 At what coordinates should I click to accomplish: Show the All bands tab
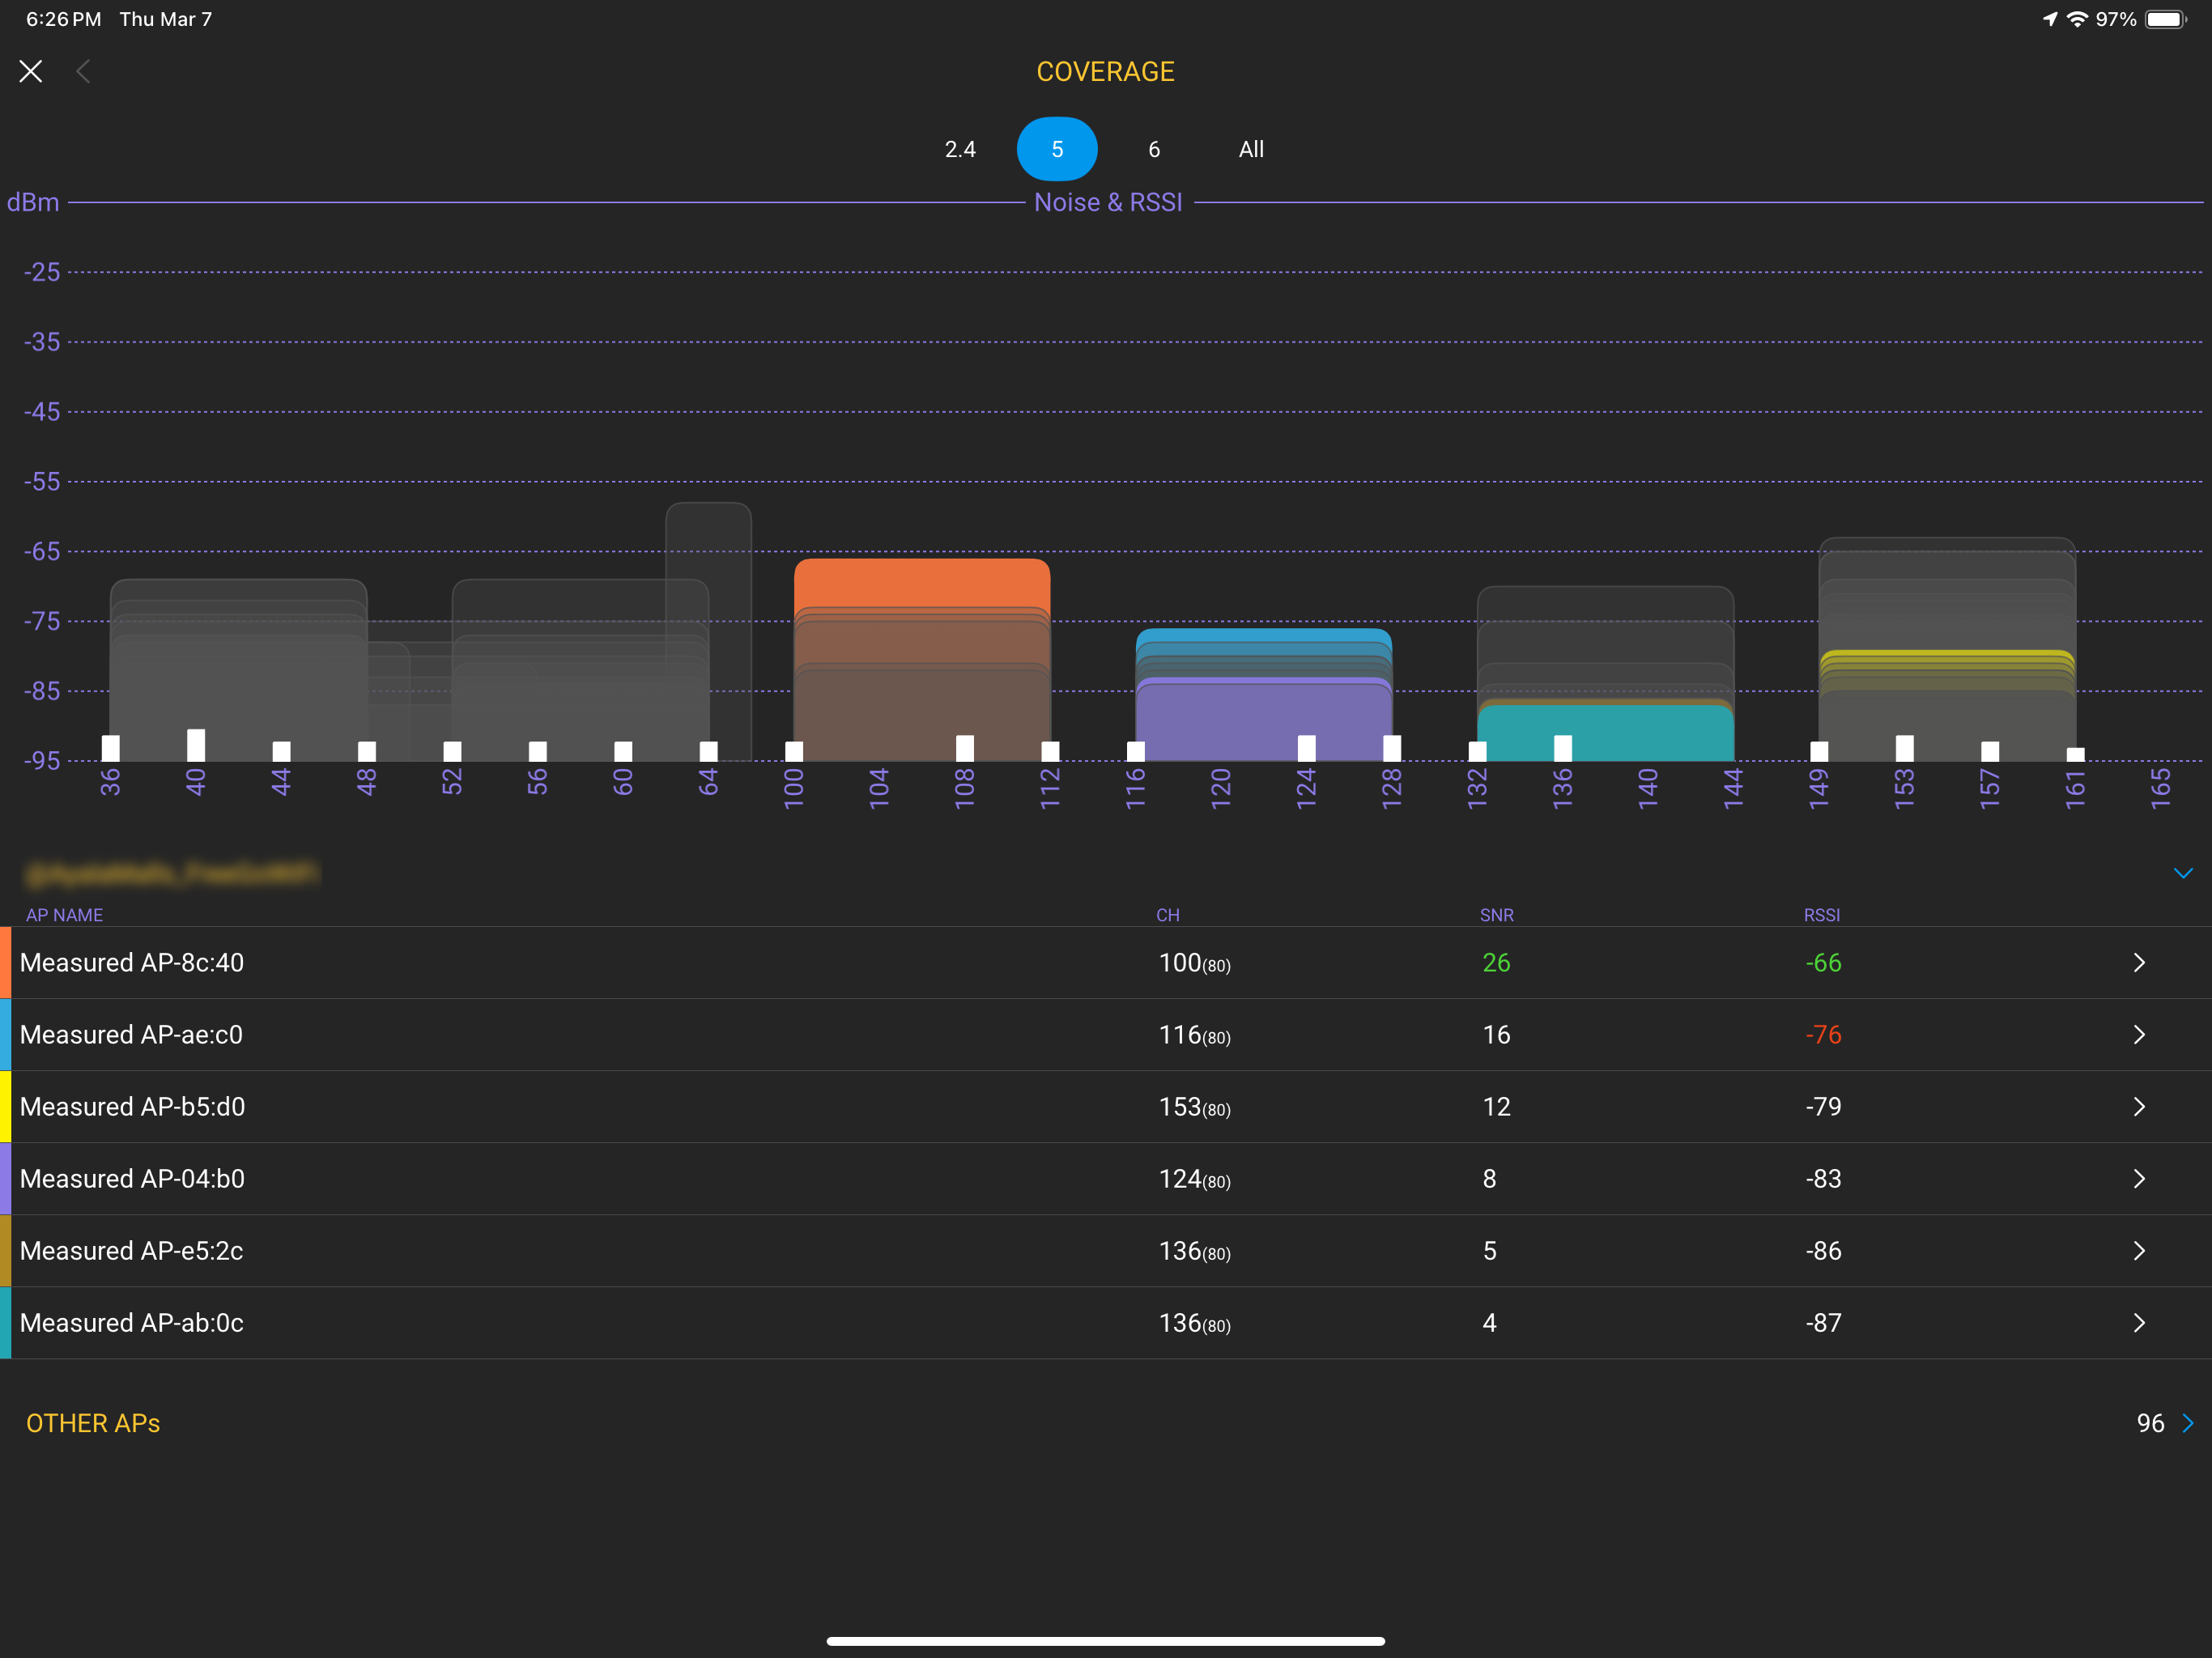[1251, 149]
